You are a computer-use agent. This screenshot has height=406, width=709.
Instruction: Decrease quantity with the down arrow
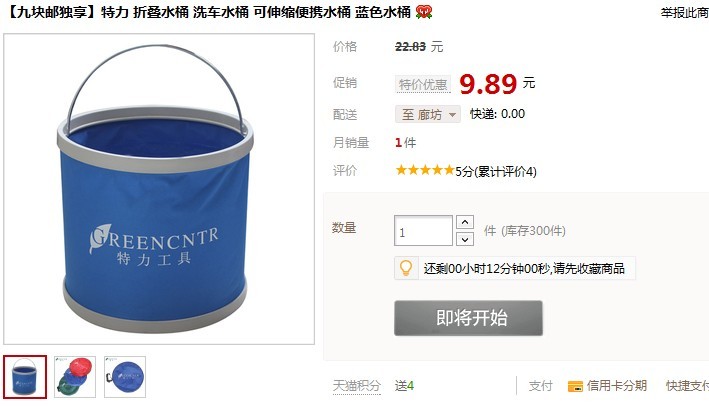coord(465,239)
